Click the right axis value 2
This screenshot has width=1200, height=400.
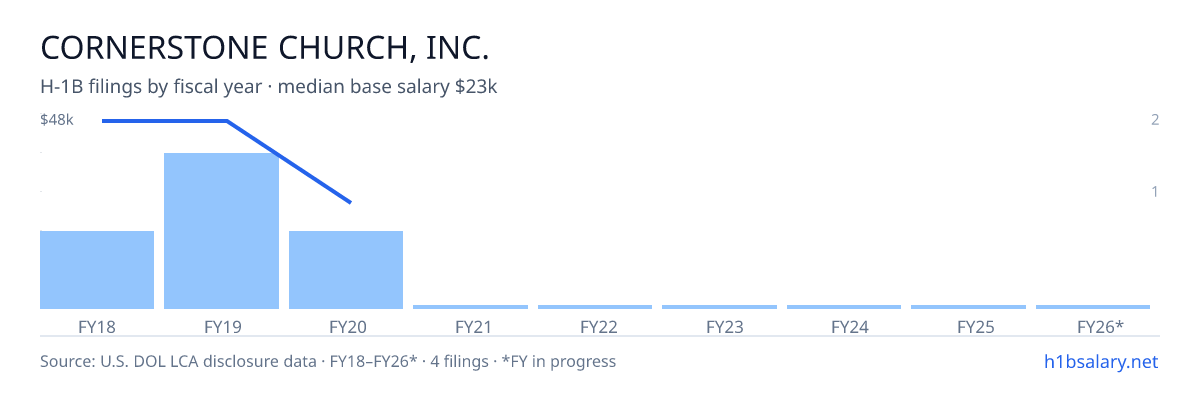pos(1155,120)
